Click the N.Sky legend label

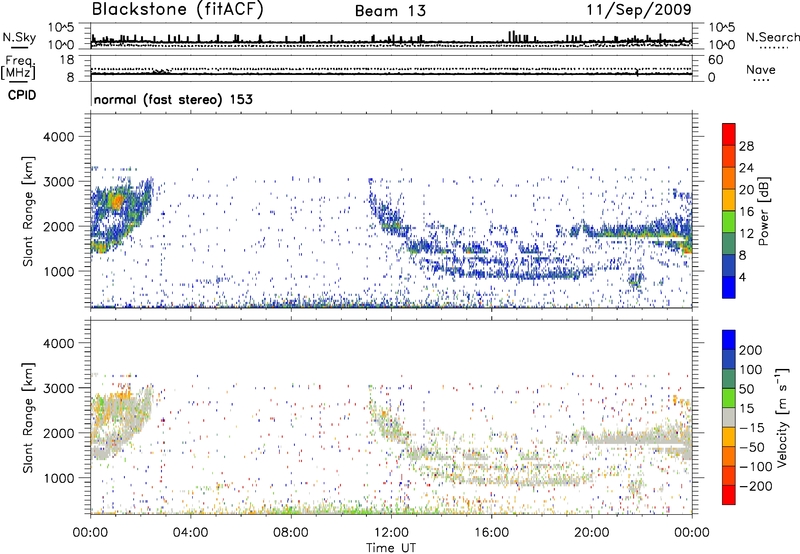point(19,37)
